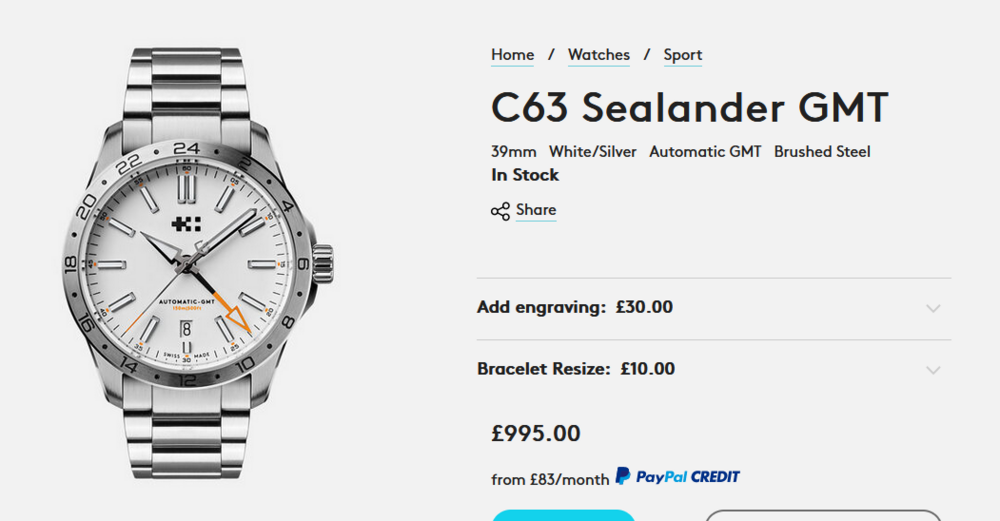Image resolution: width=1000 pixels, height=521 pixels.
Task: Click the orange GMT arrow hand on the watch
Action: pyautogui.click(x=236, y=318)
